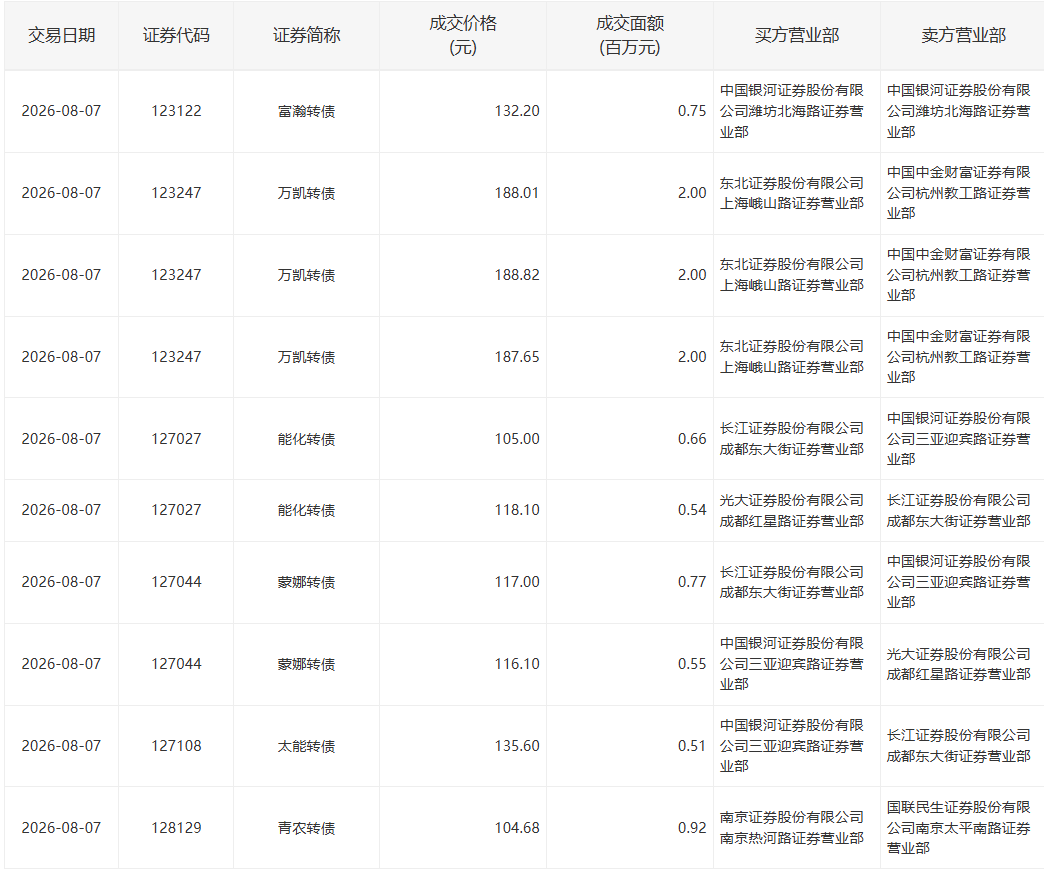Select code 127027 in the 118.10 row
Screen dimensions: 1044x873
(176, 510)
